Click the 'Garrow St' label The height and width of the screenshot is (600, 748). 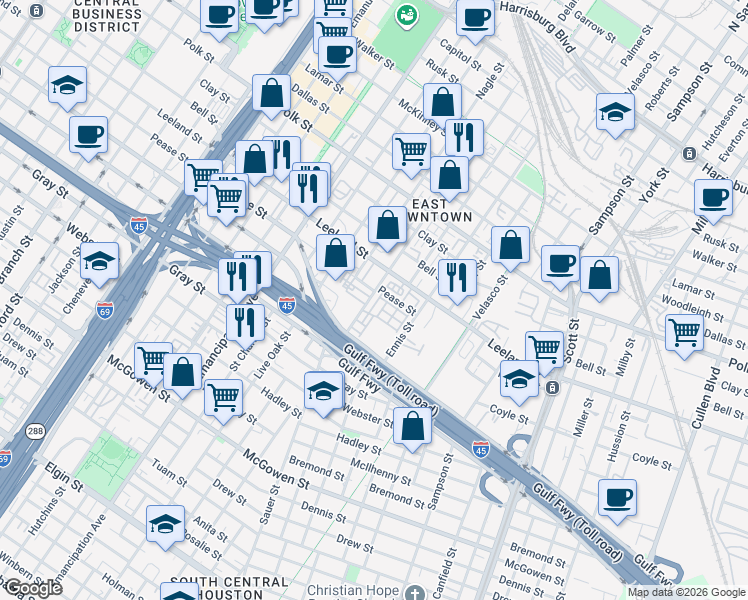595,26
